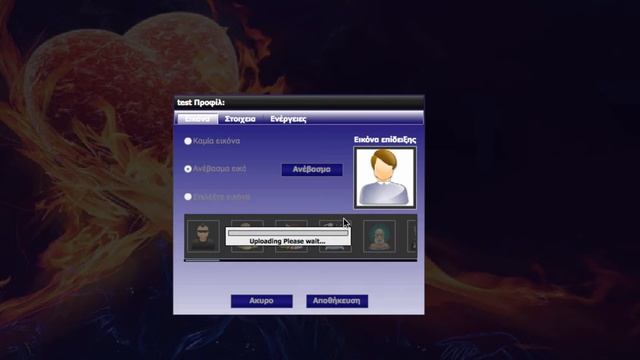Screen dimensions: 640x360
Task: Pick the sunglasses man avatar thumbnail
Action: pyautogui.click(x=203, y=236)
